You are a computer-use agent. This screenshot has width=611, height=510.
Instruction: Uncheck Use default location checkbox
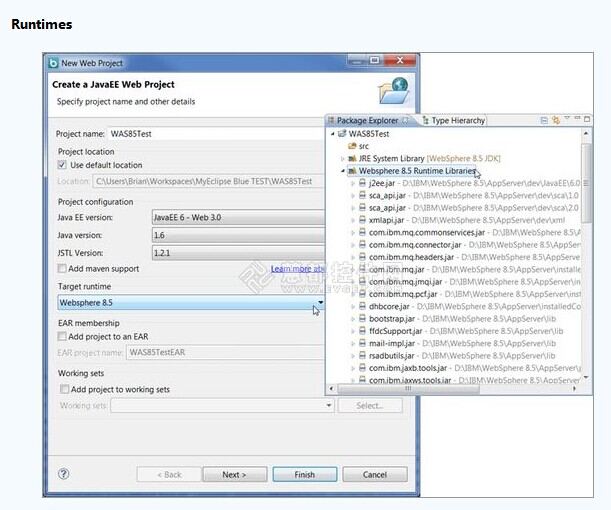tap(63, 165)
